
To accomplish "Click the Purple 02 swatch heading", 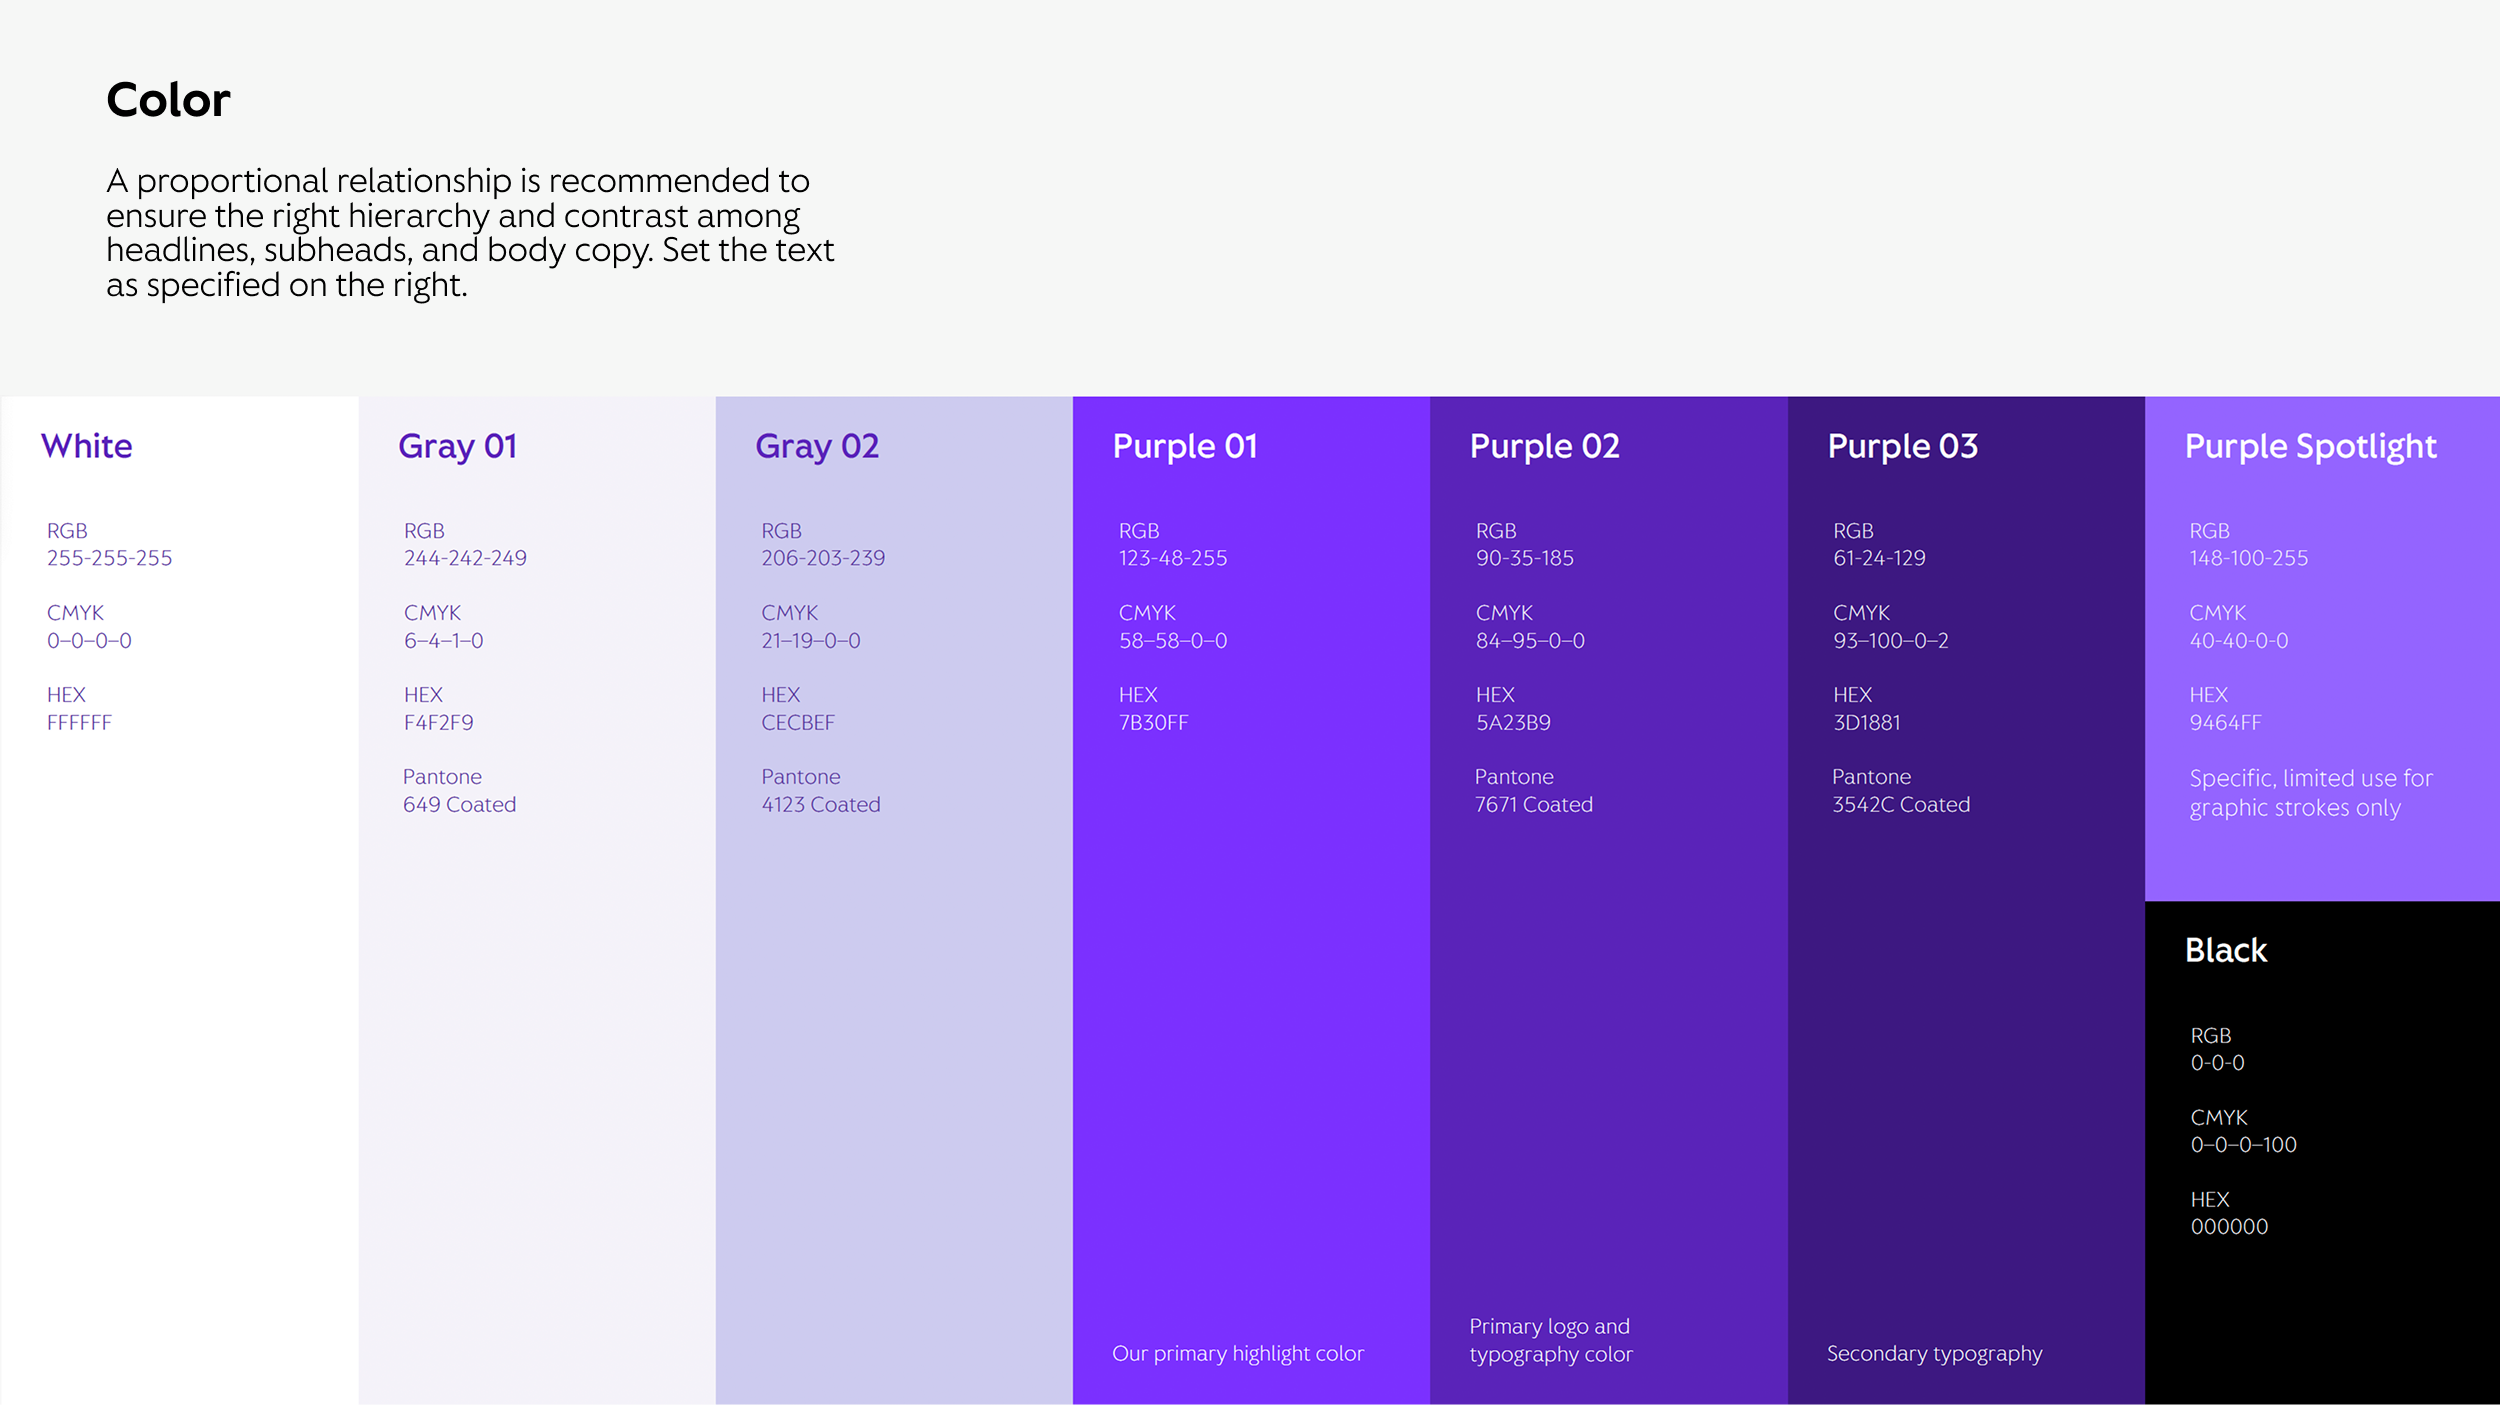I will click(x=1543, y=446).
